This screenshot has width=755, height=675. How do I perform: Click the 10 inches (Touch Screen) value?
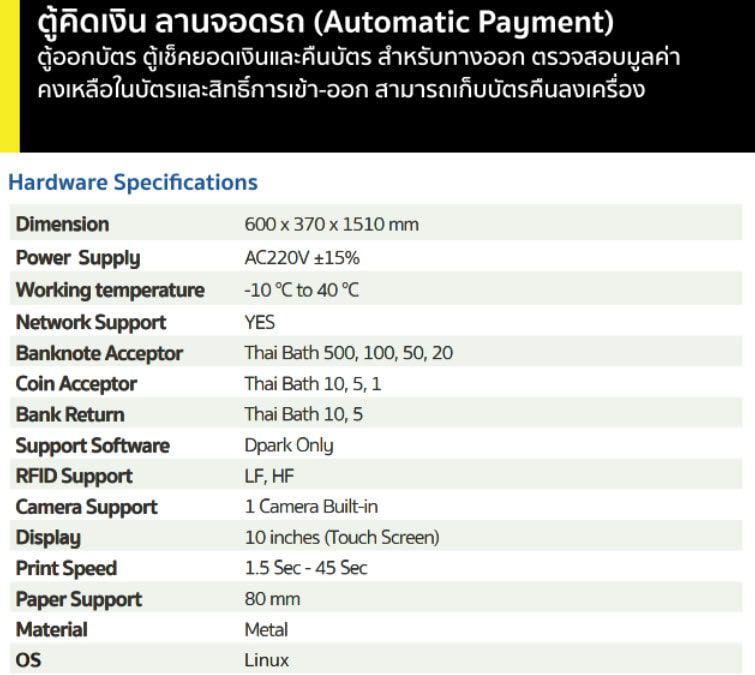tap(341, 537)
